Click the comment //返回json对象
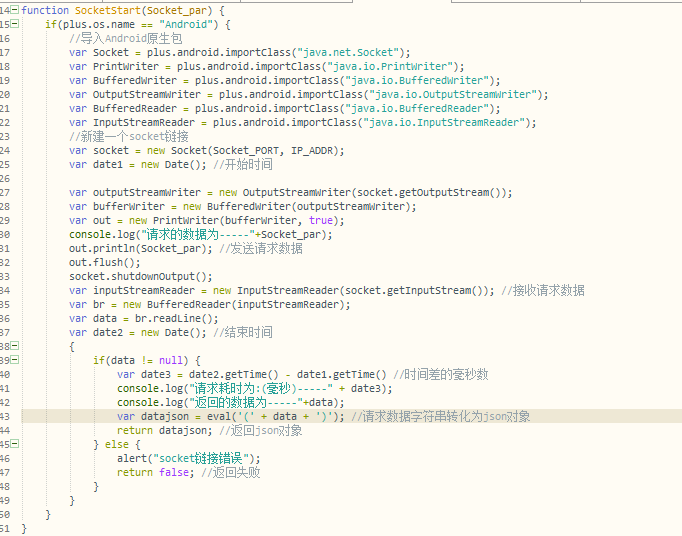 point(261,431)
